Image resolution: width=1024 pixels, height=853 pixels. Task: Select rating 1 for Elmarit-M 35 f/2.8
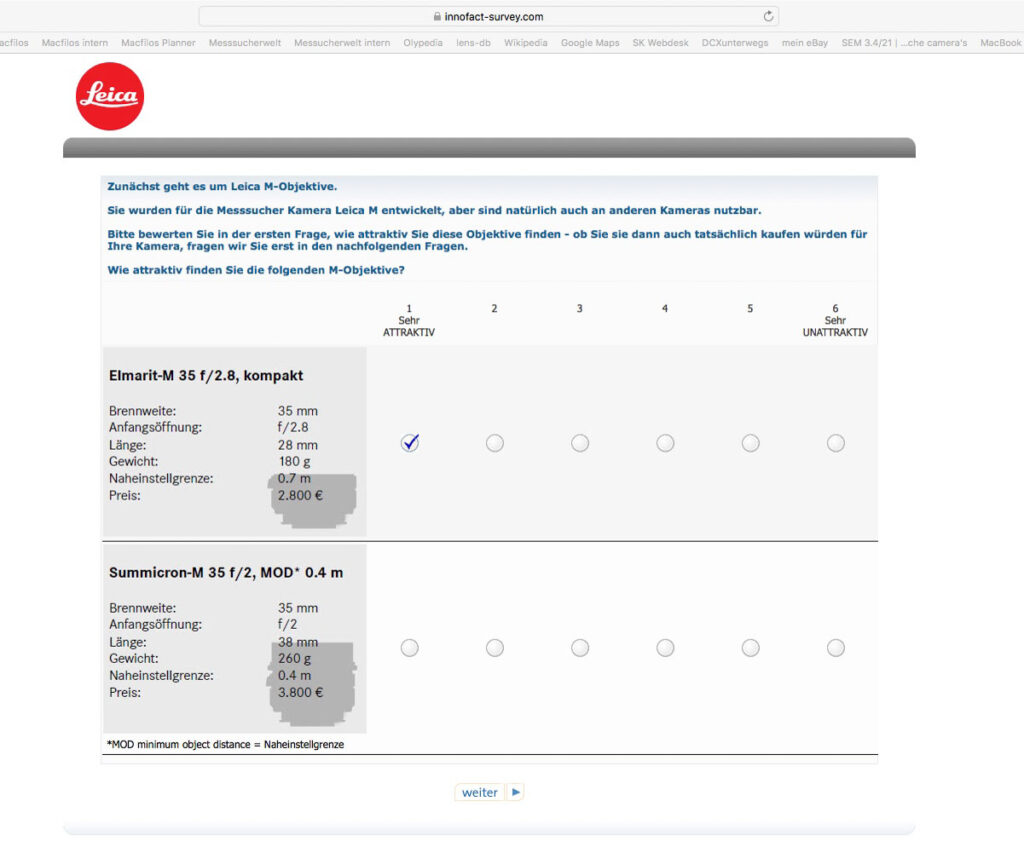[x=409, y=443]
